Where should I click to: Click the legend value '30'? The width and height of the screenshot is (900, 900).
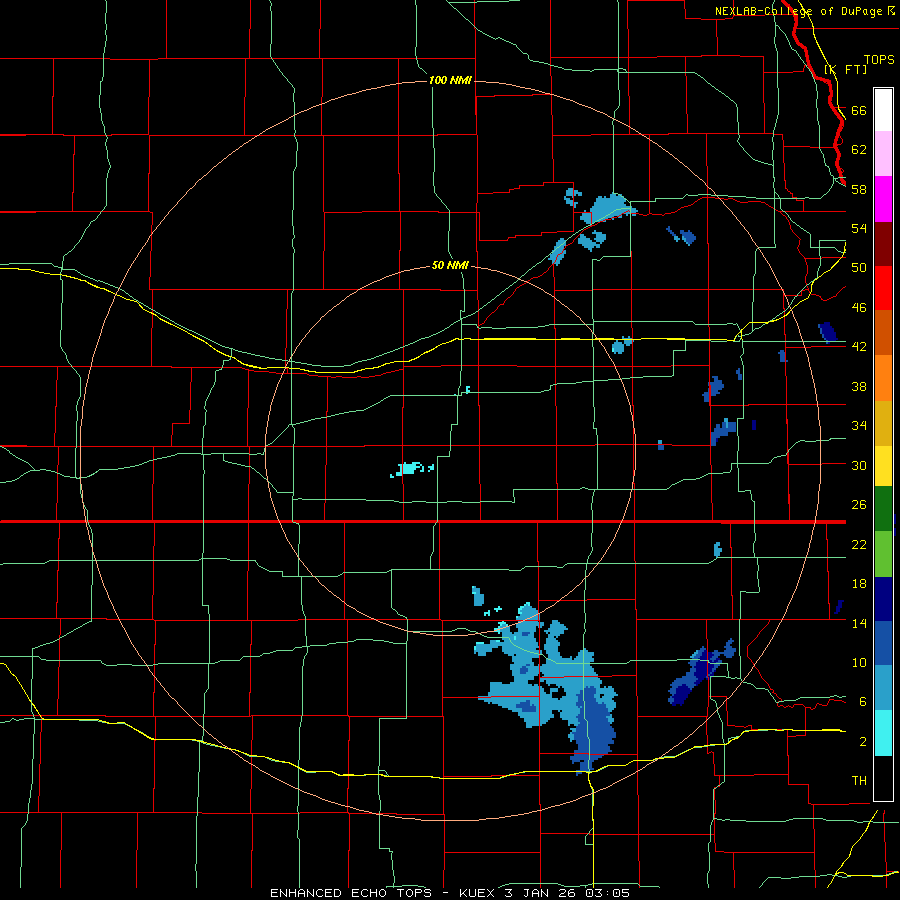[859, 465]
